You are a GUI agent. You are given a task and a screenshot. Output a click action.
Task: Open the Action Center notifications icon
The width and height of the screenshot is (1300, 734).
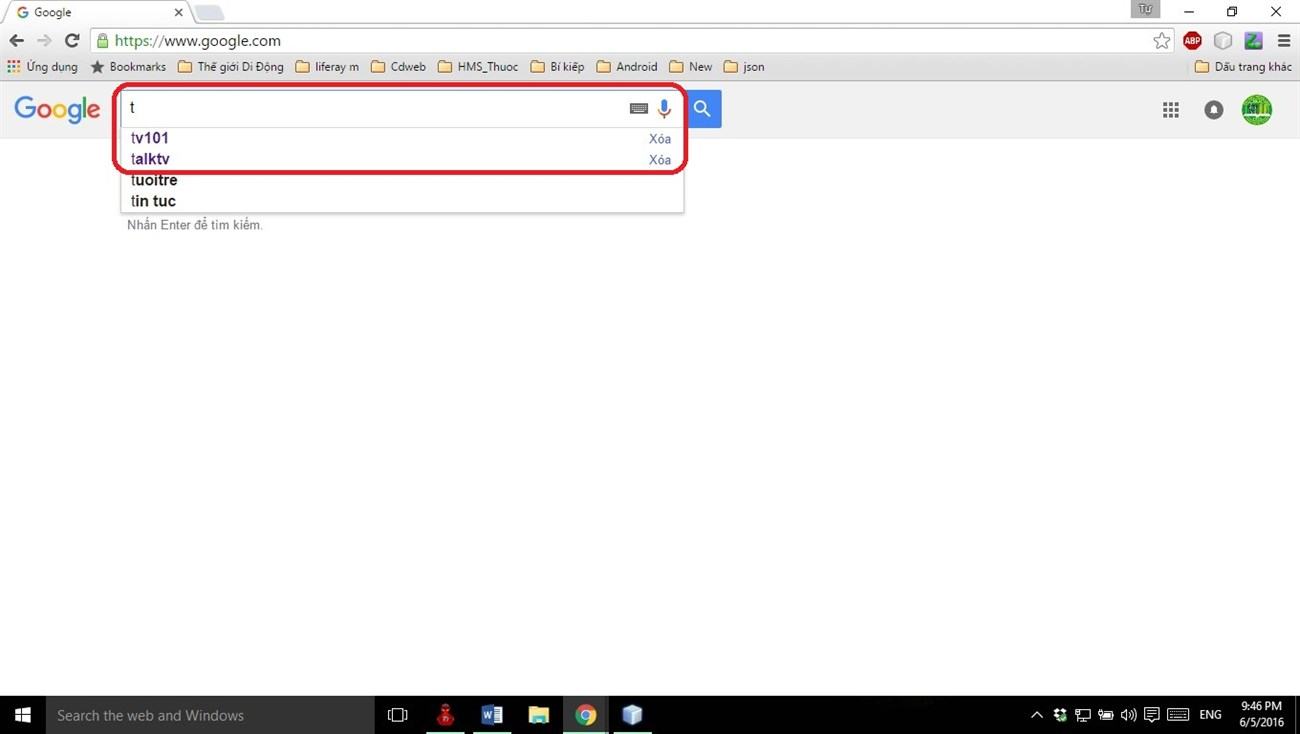click(1152, 715)
